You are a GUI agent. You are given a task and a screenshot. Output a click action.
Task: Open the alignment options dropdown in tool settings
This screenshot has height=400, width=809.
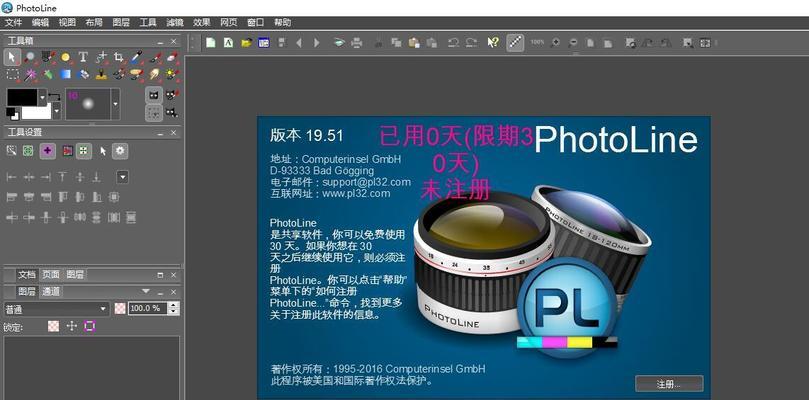click(x=122, y=178)
